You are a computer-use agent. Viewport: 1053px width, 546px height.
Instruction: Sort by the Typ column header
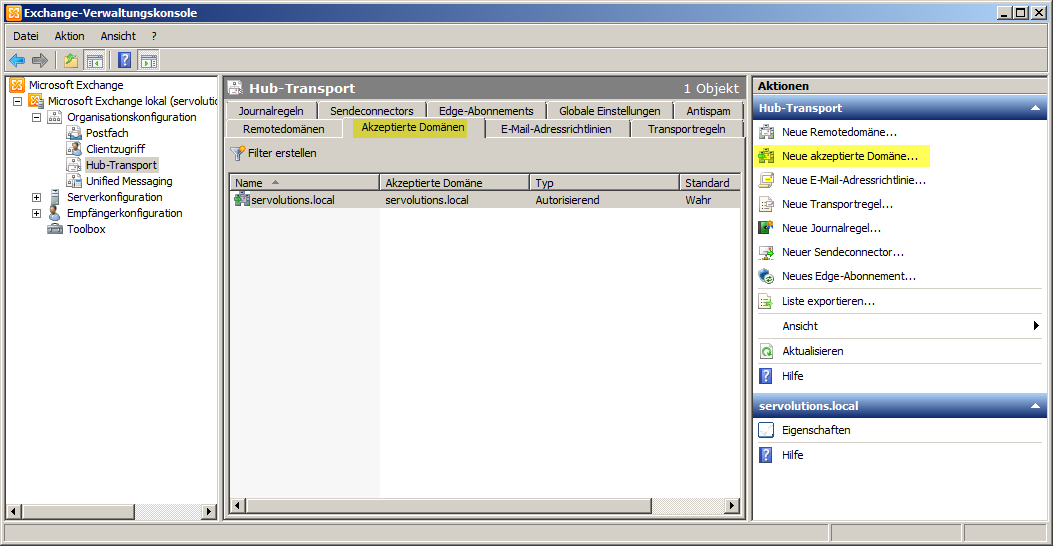click(x=605, y=183)
